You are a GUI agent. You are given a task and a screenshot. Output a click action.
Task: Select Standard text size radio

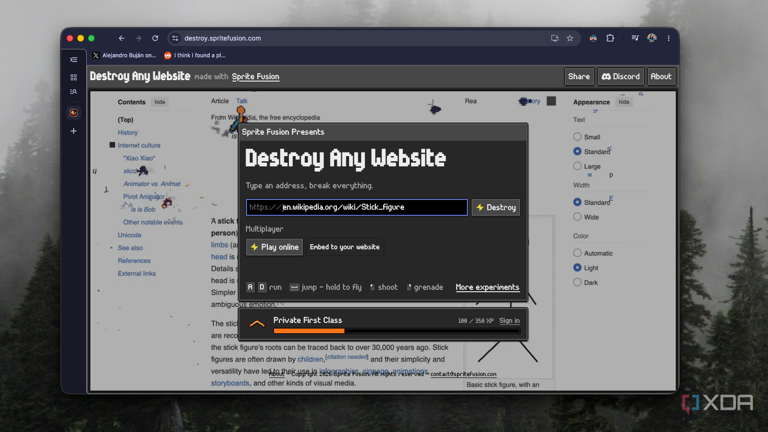click(577, 151)
